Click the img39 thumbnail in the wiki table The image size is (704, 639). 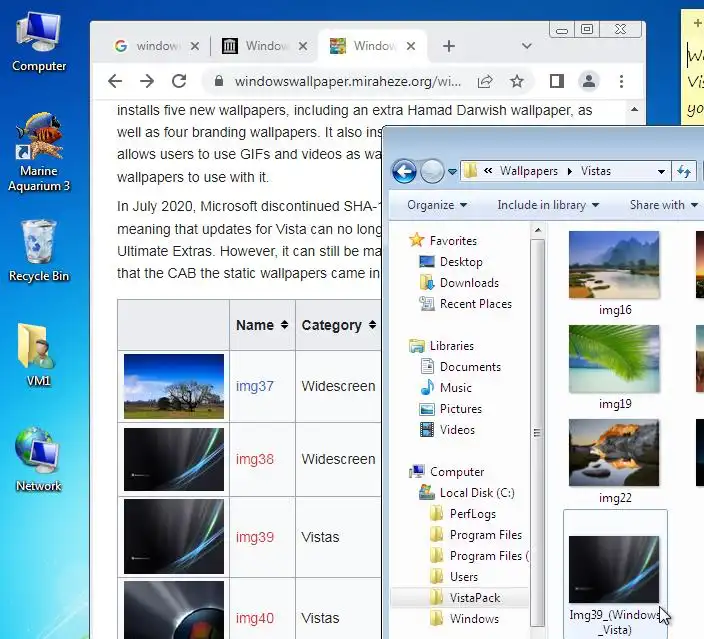pyautogui.click(x=174, y=536)
